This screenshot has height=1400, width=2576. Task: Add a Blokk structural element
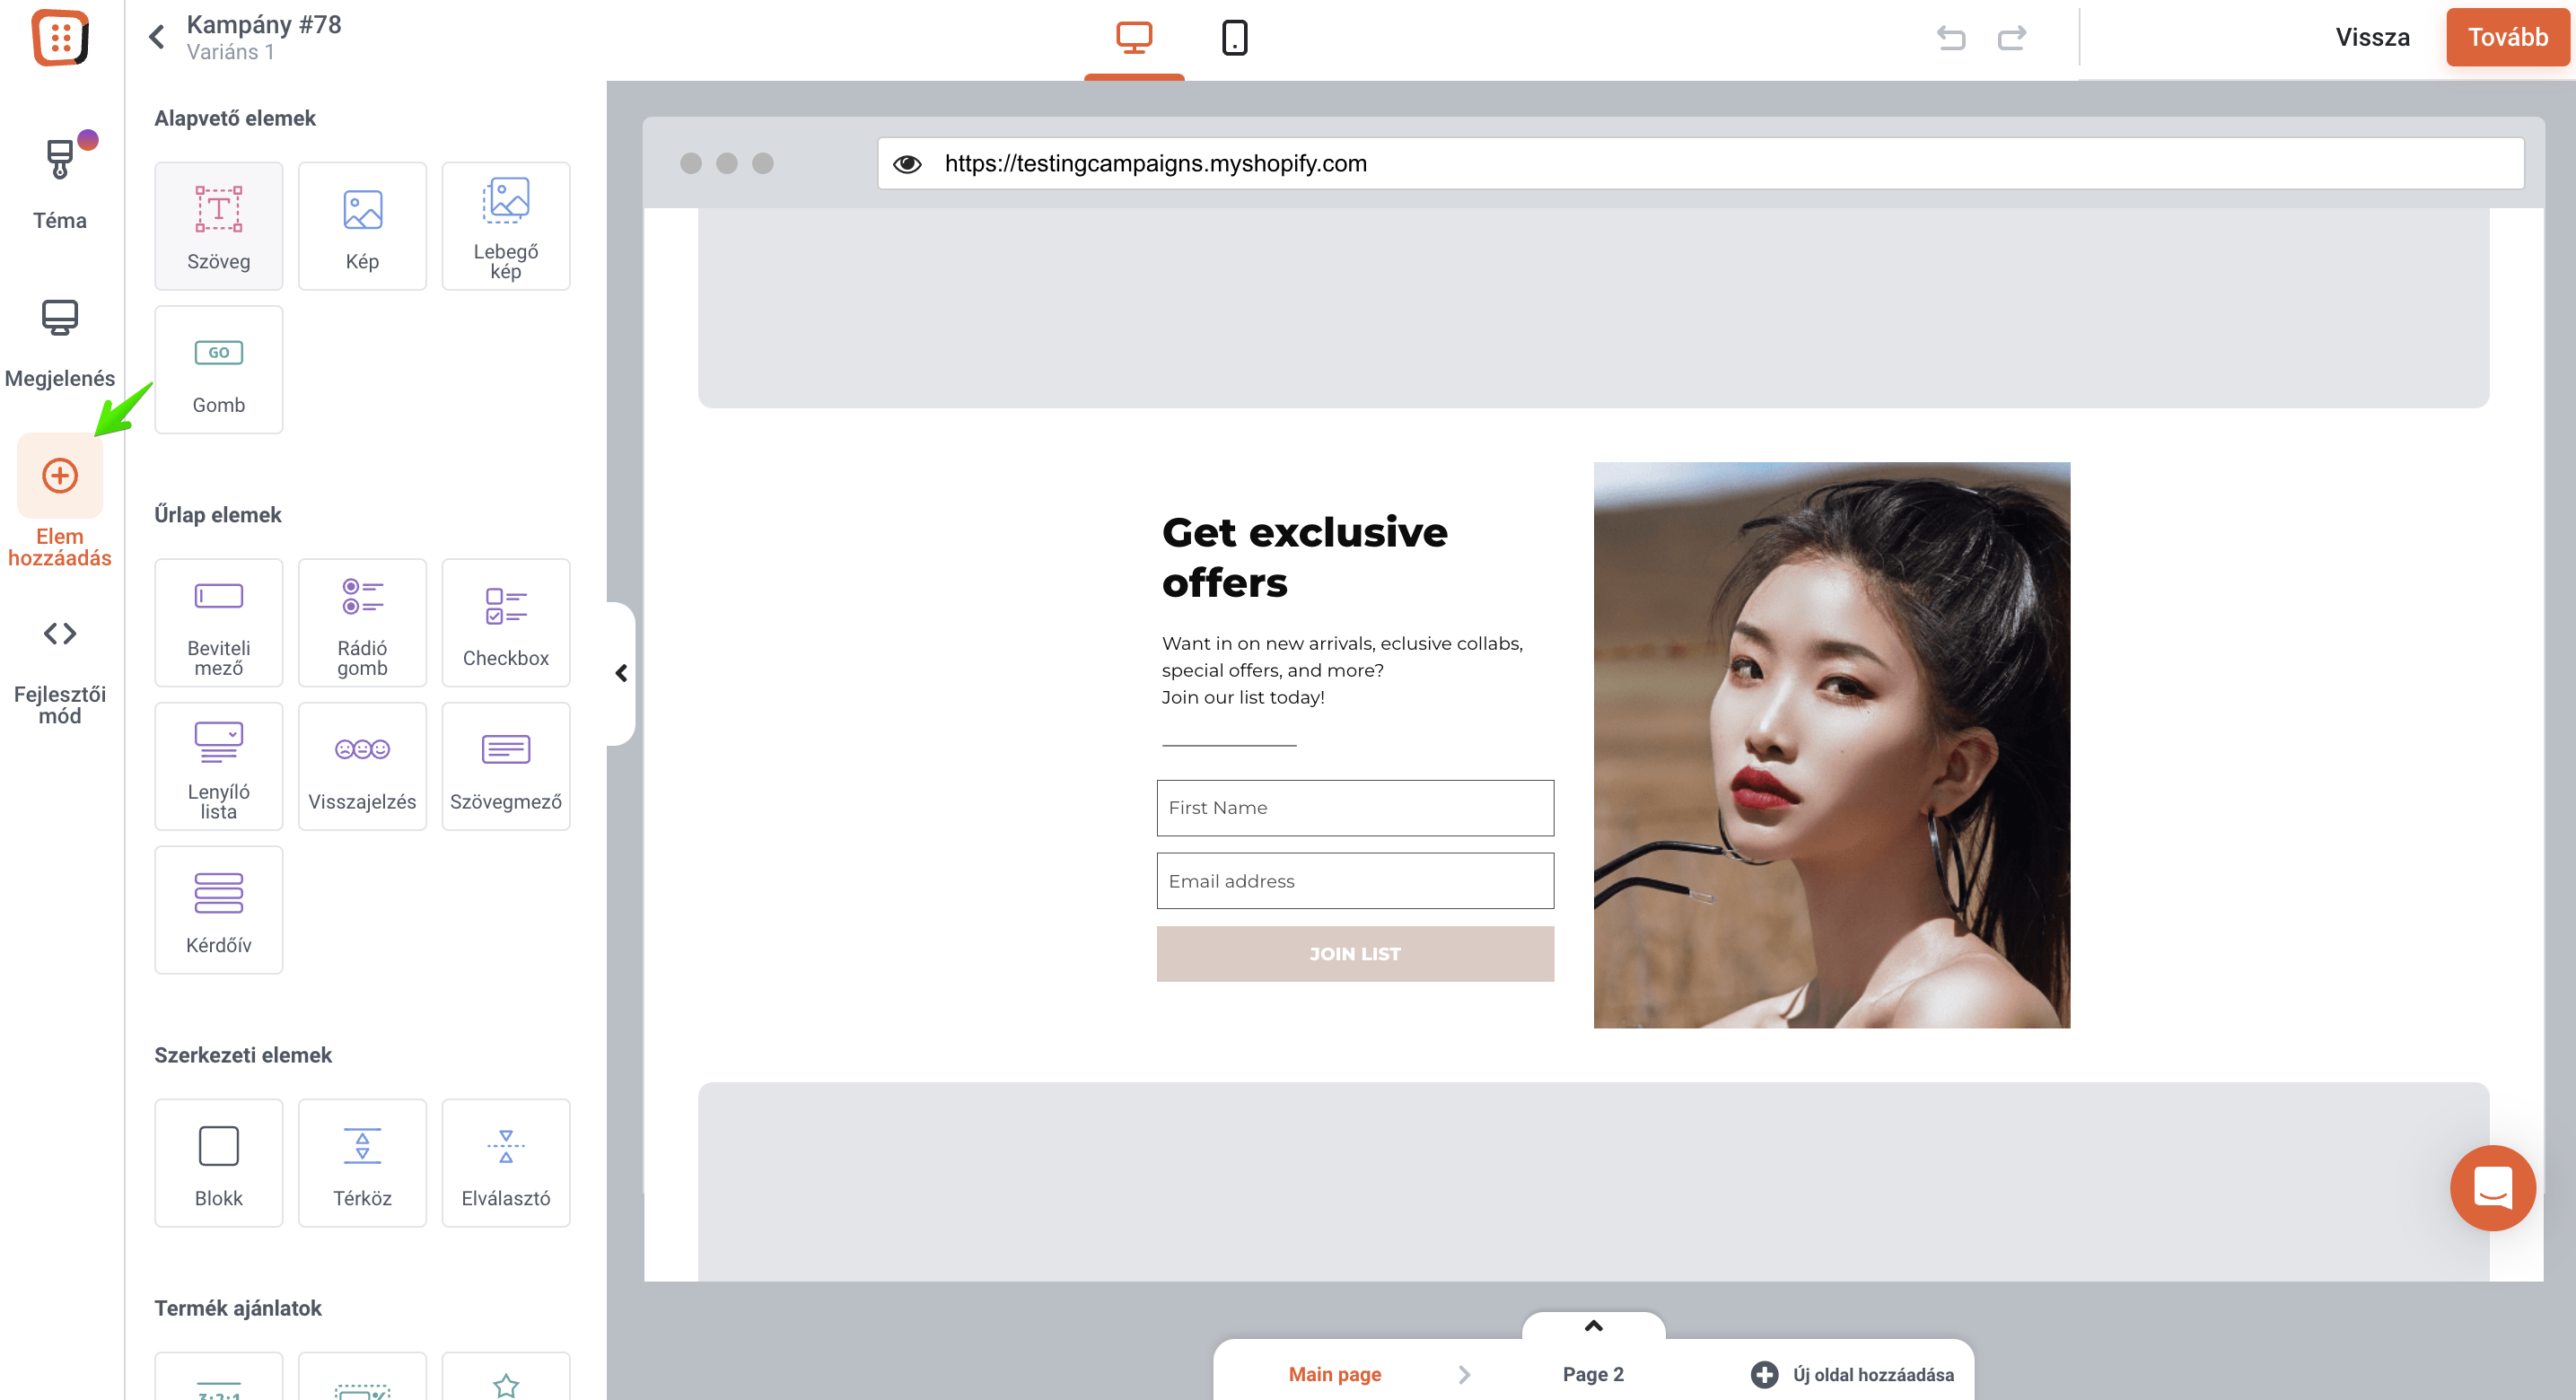(218, 1163)
